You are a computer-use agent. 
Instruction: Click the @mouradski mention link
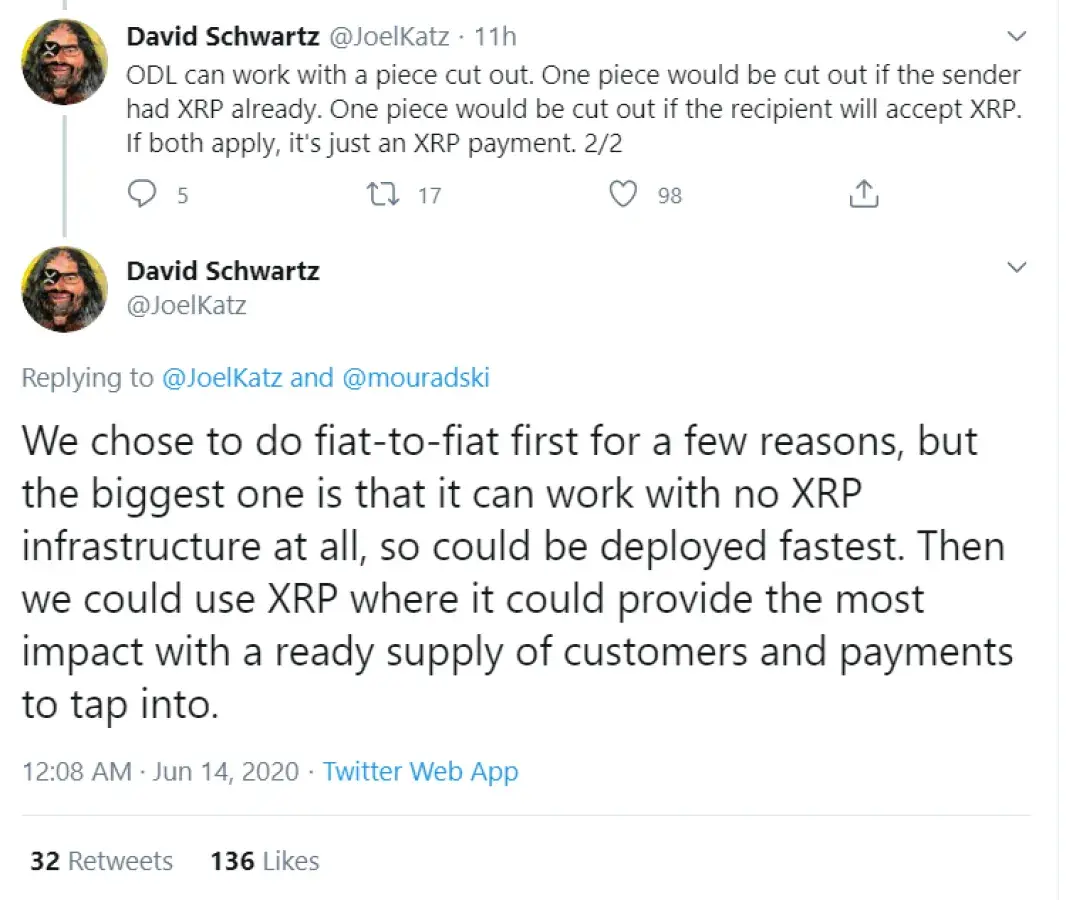pos(421,377)
